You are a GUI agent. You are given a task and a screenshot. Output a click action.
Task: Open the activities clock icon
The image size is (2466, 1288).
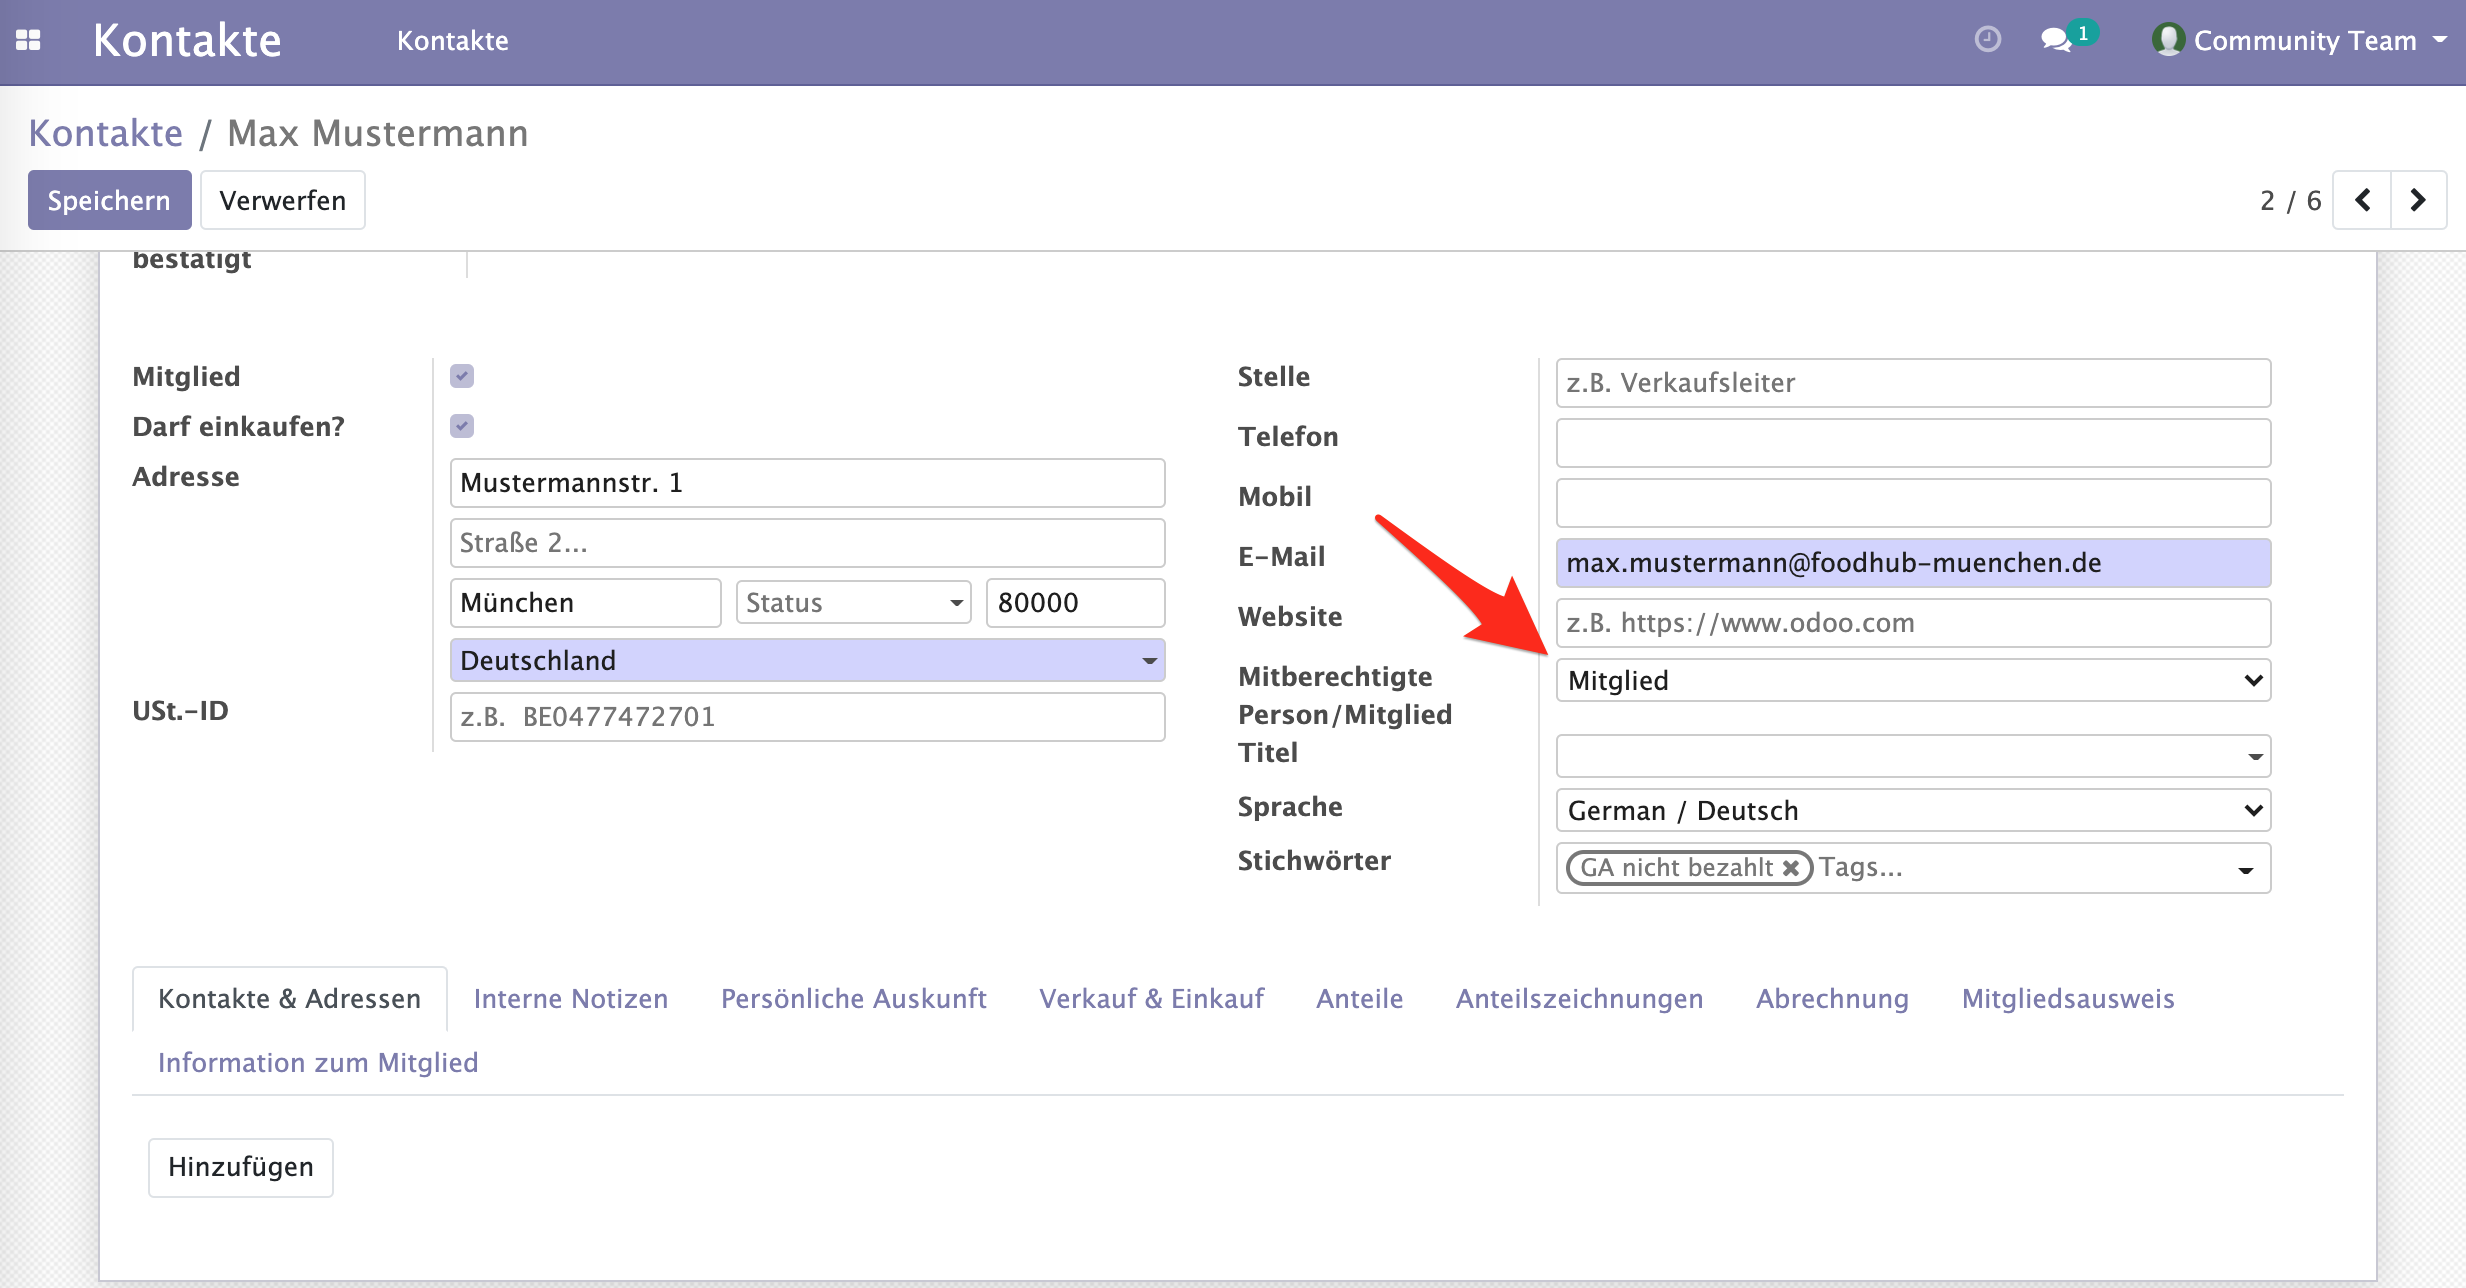(1988, 39)
